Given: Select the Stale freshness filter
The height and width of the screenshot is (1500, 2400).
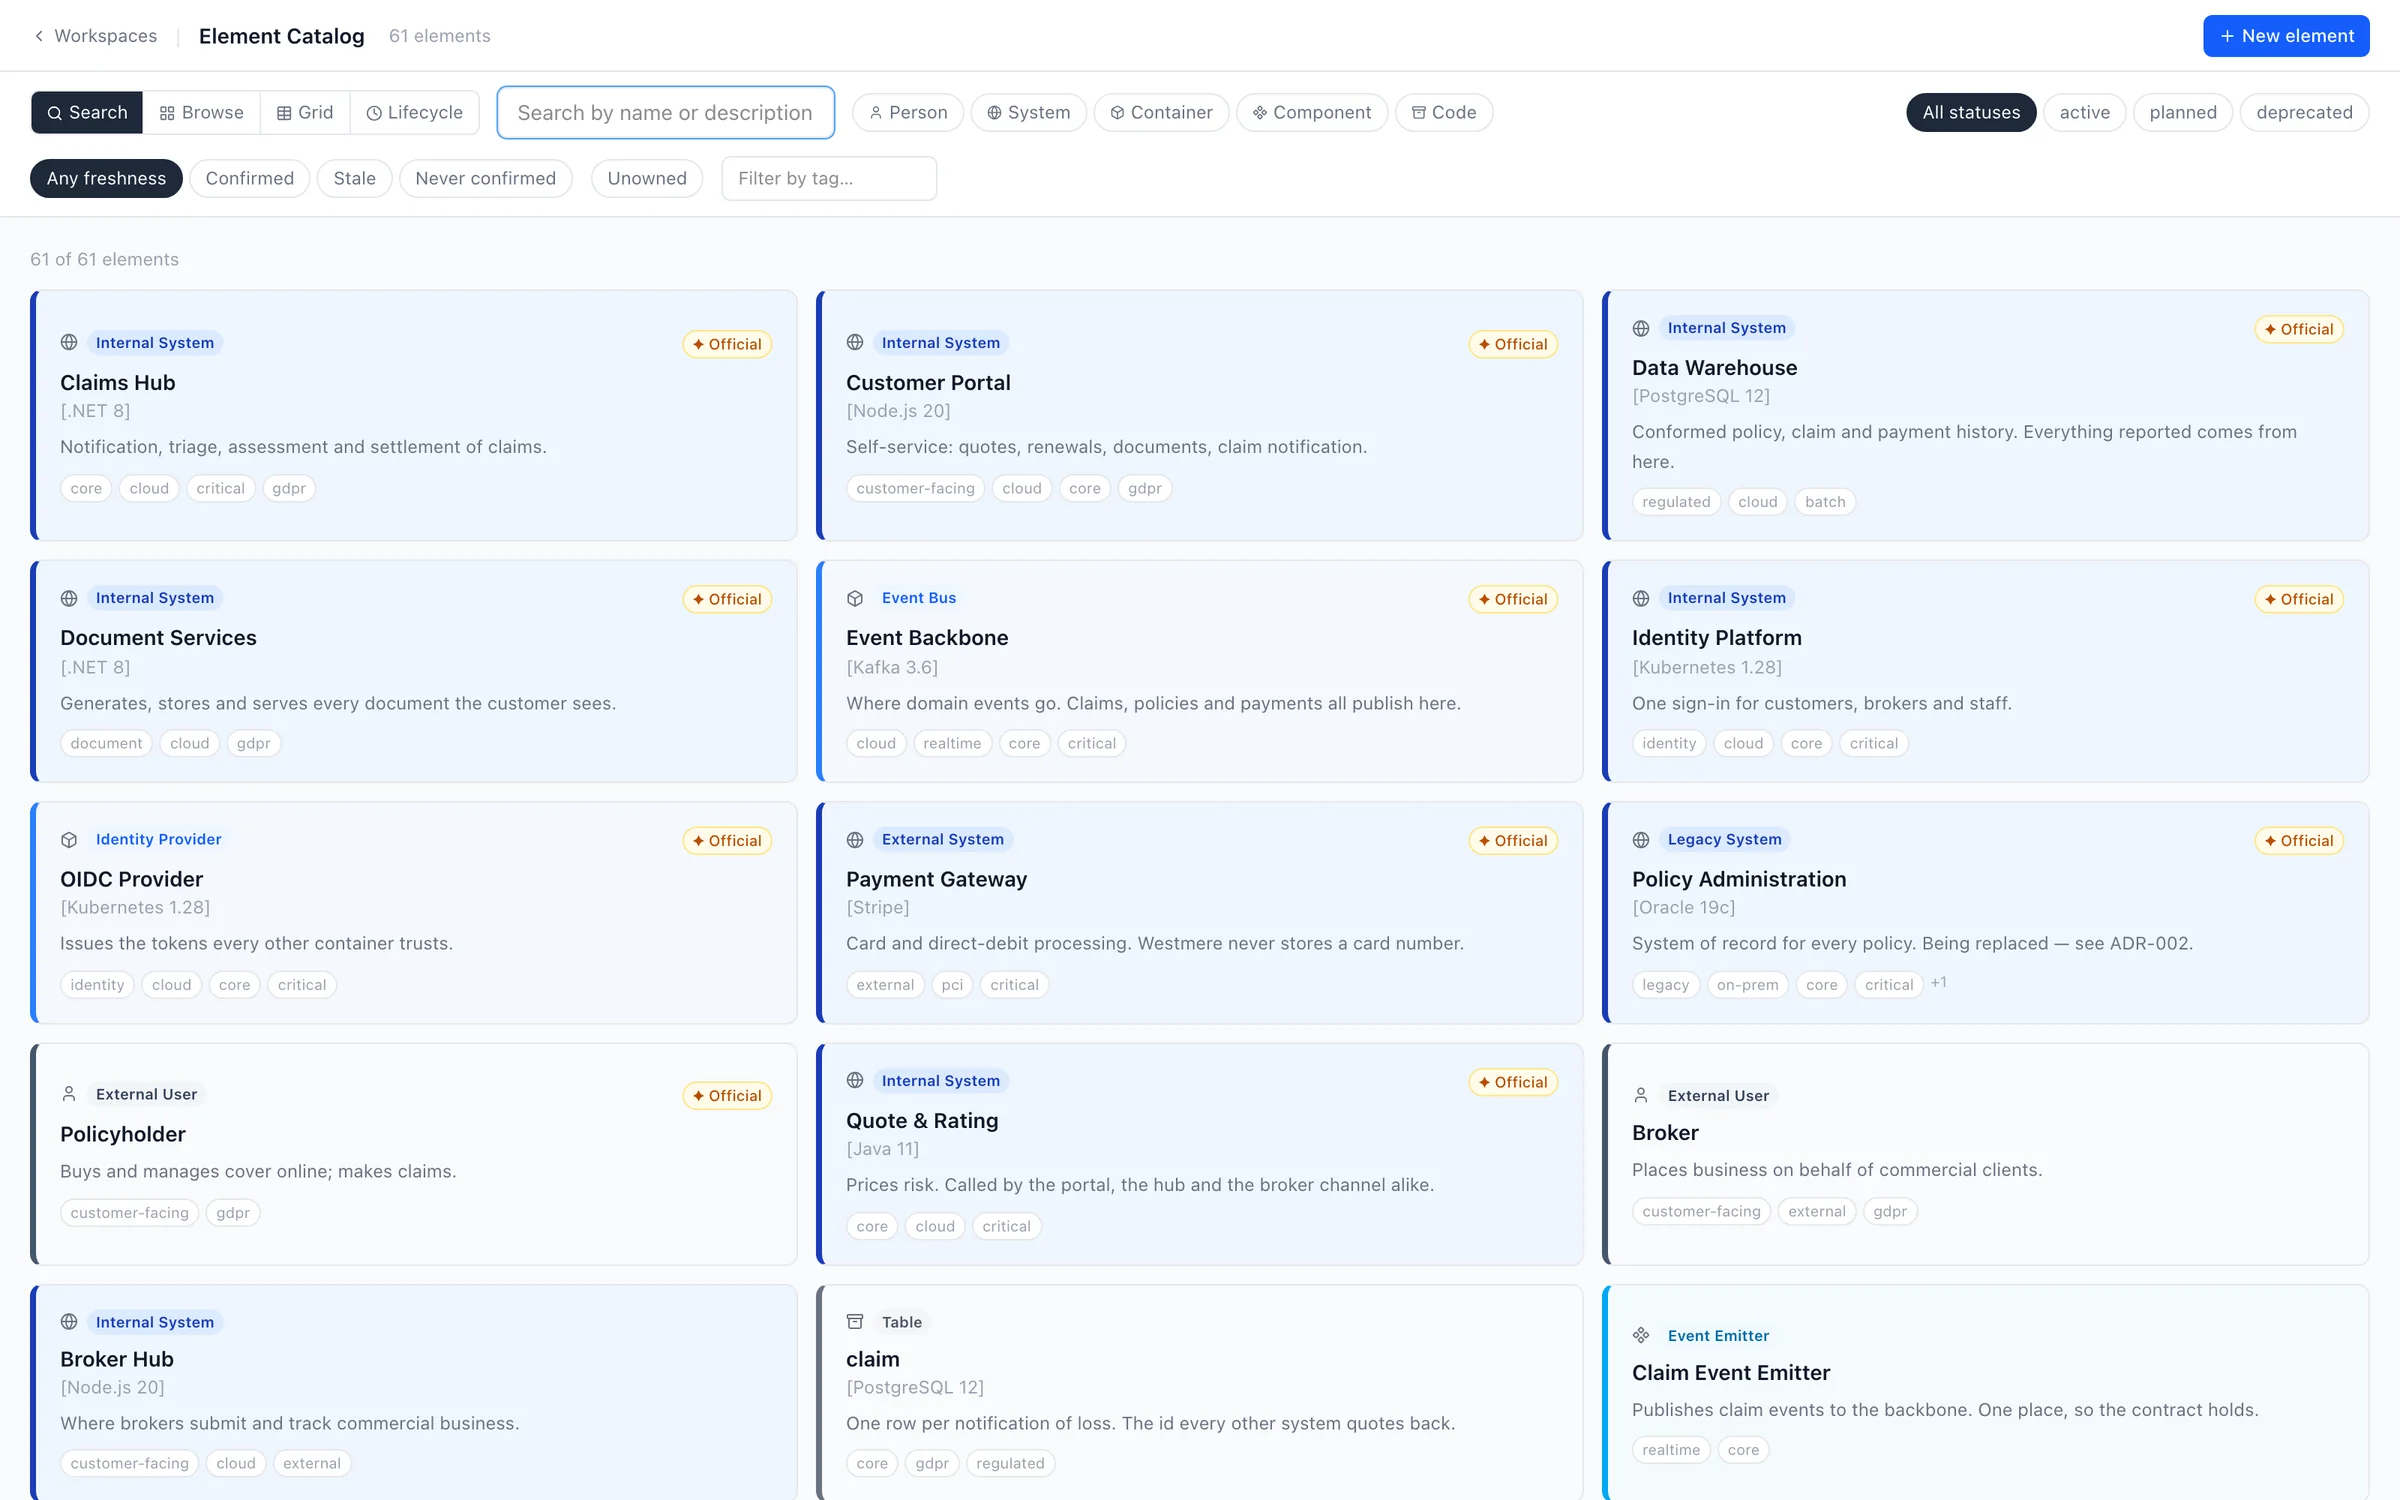Looking at the screenshot, I should (x=355, y=178).
